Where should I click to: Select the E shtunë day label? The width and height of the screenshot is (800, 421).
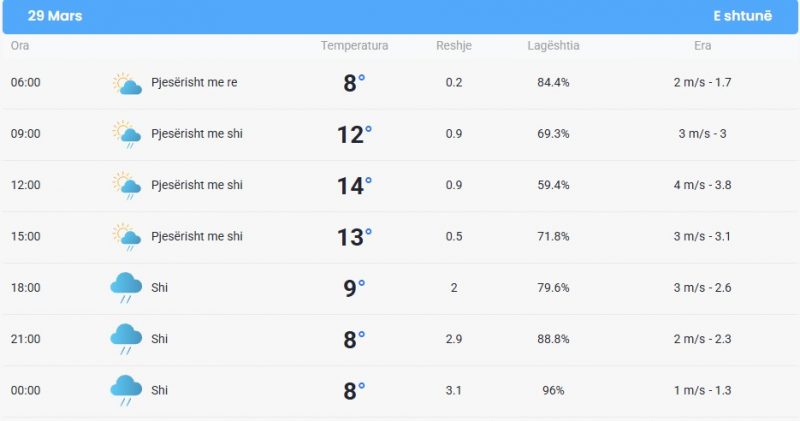pos(742,16)
